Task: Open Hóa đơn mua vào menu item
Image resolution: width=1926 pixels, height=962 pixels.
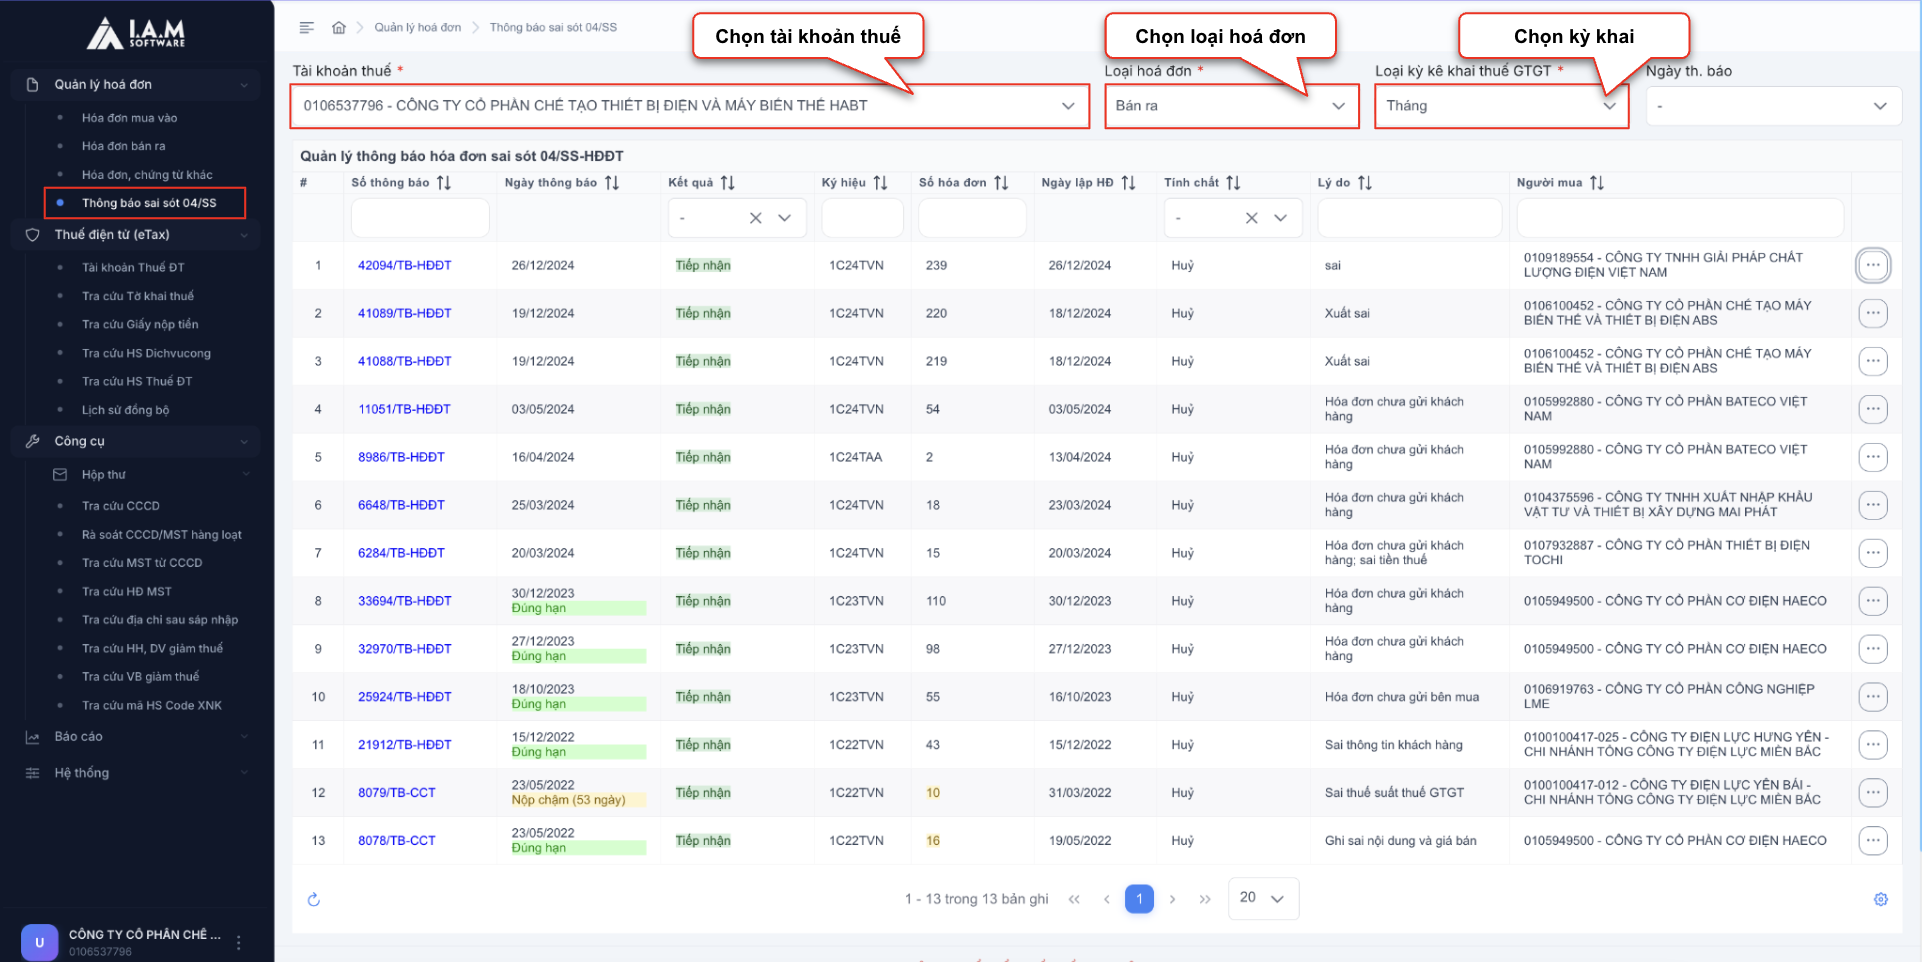Action: [x=129, y=118]
